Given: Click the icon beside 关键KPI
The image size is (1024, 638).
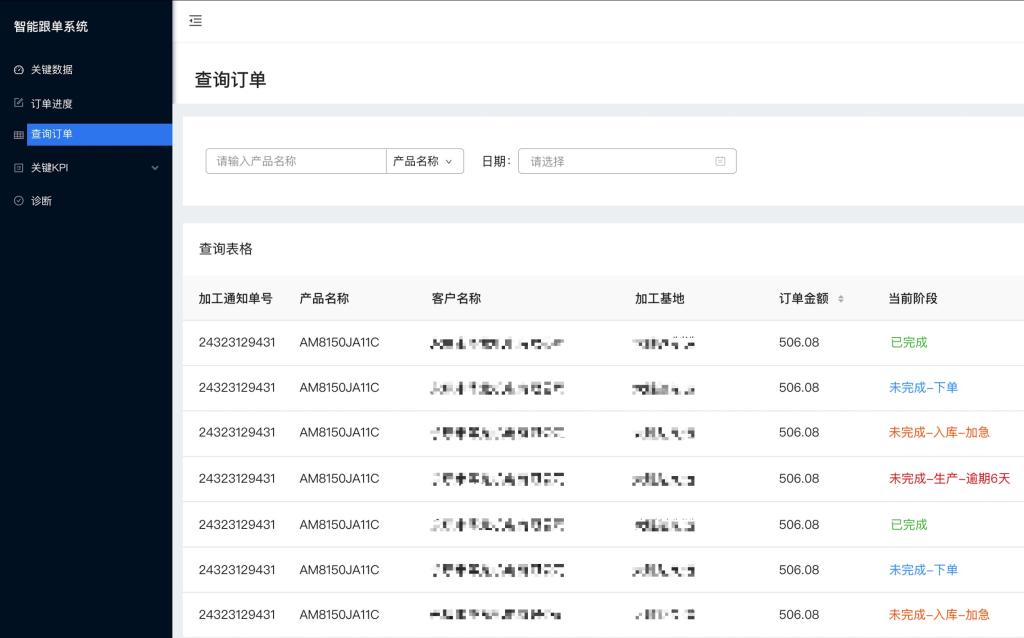Looking at the screenshot, I should point(18,168).
